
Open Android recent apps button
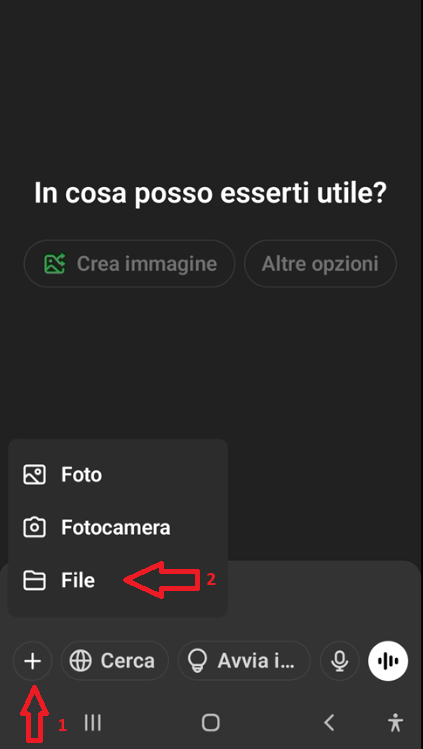[93, 723]
